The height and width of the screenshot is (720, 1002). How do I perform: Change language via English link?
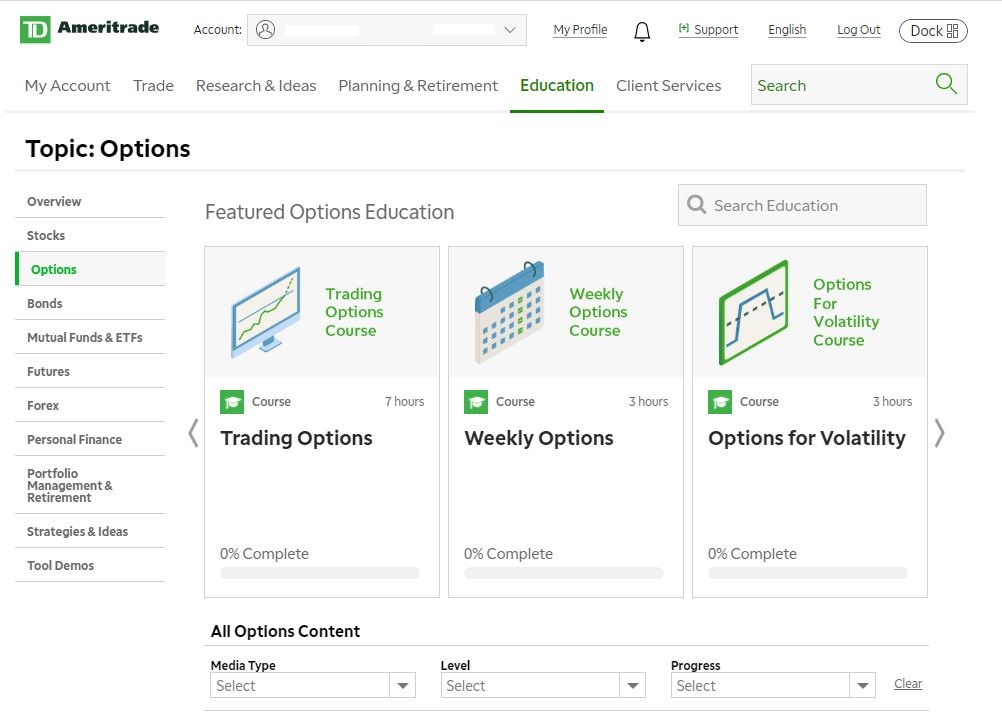787,29
